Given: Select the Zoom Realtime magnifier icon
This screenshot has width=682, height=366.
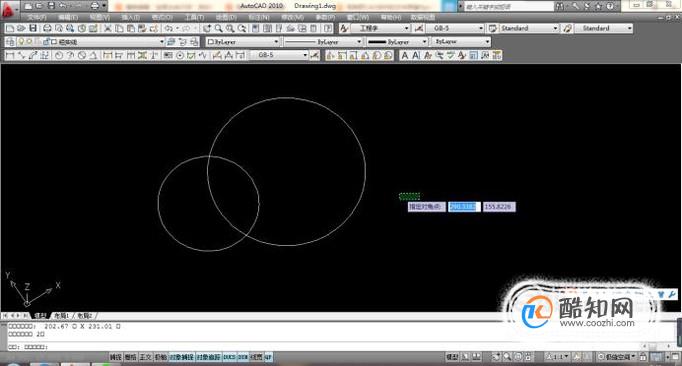Looking at the screenshot, I should click(x=218, y=28).
